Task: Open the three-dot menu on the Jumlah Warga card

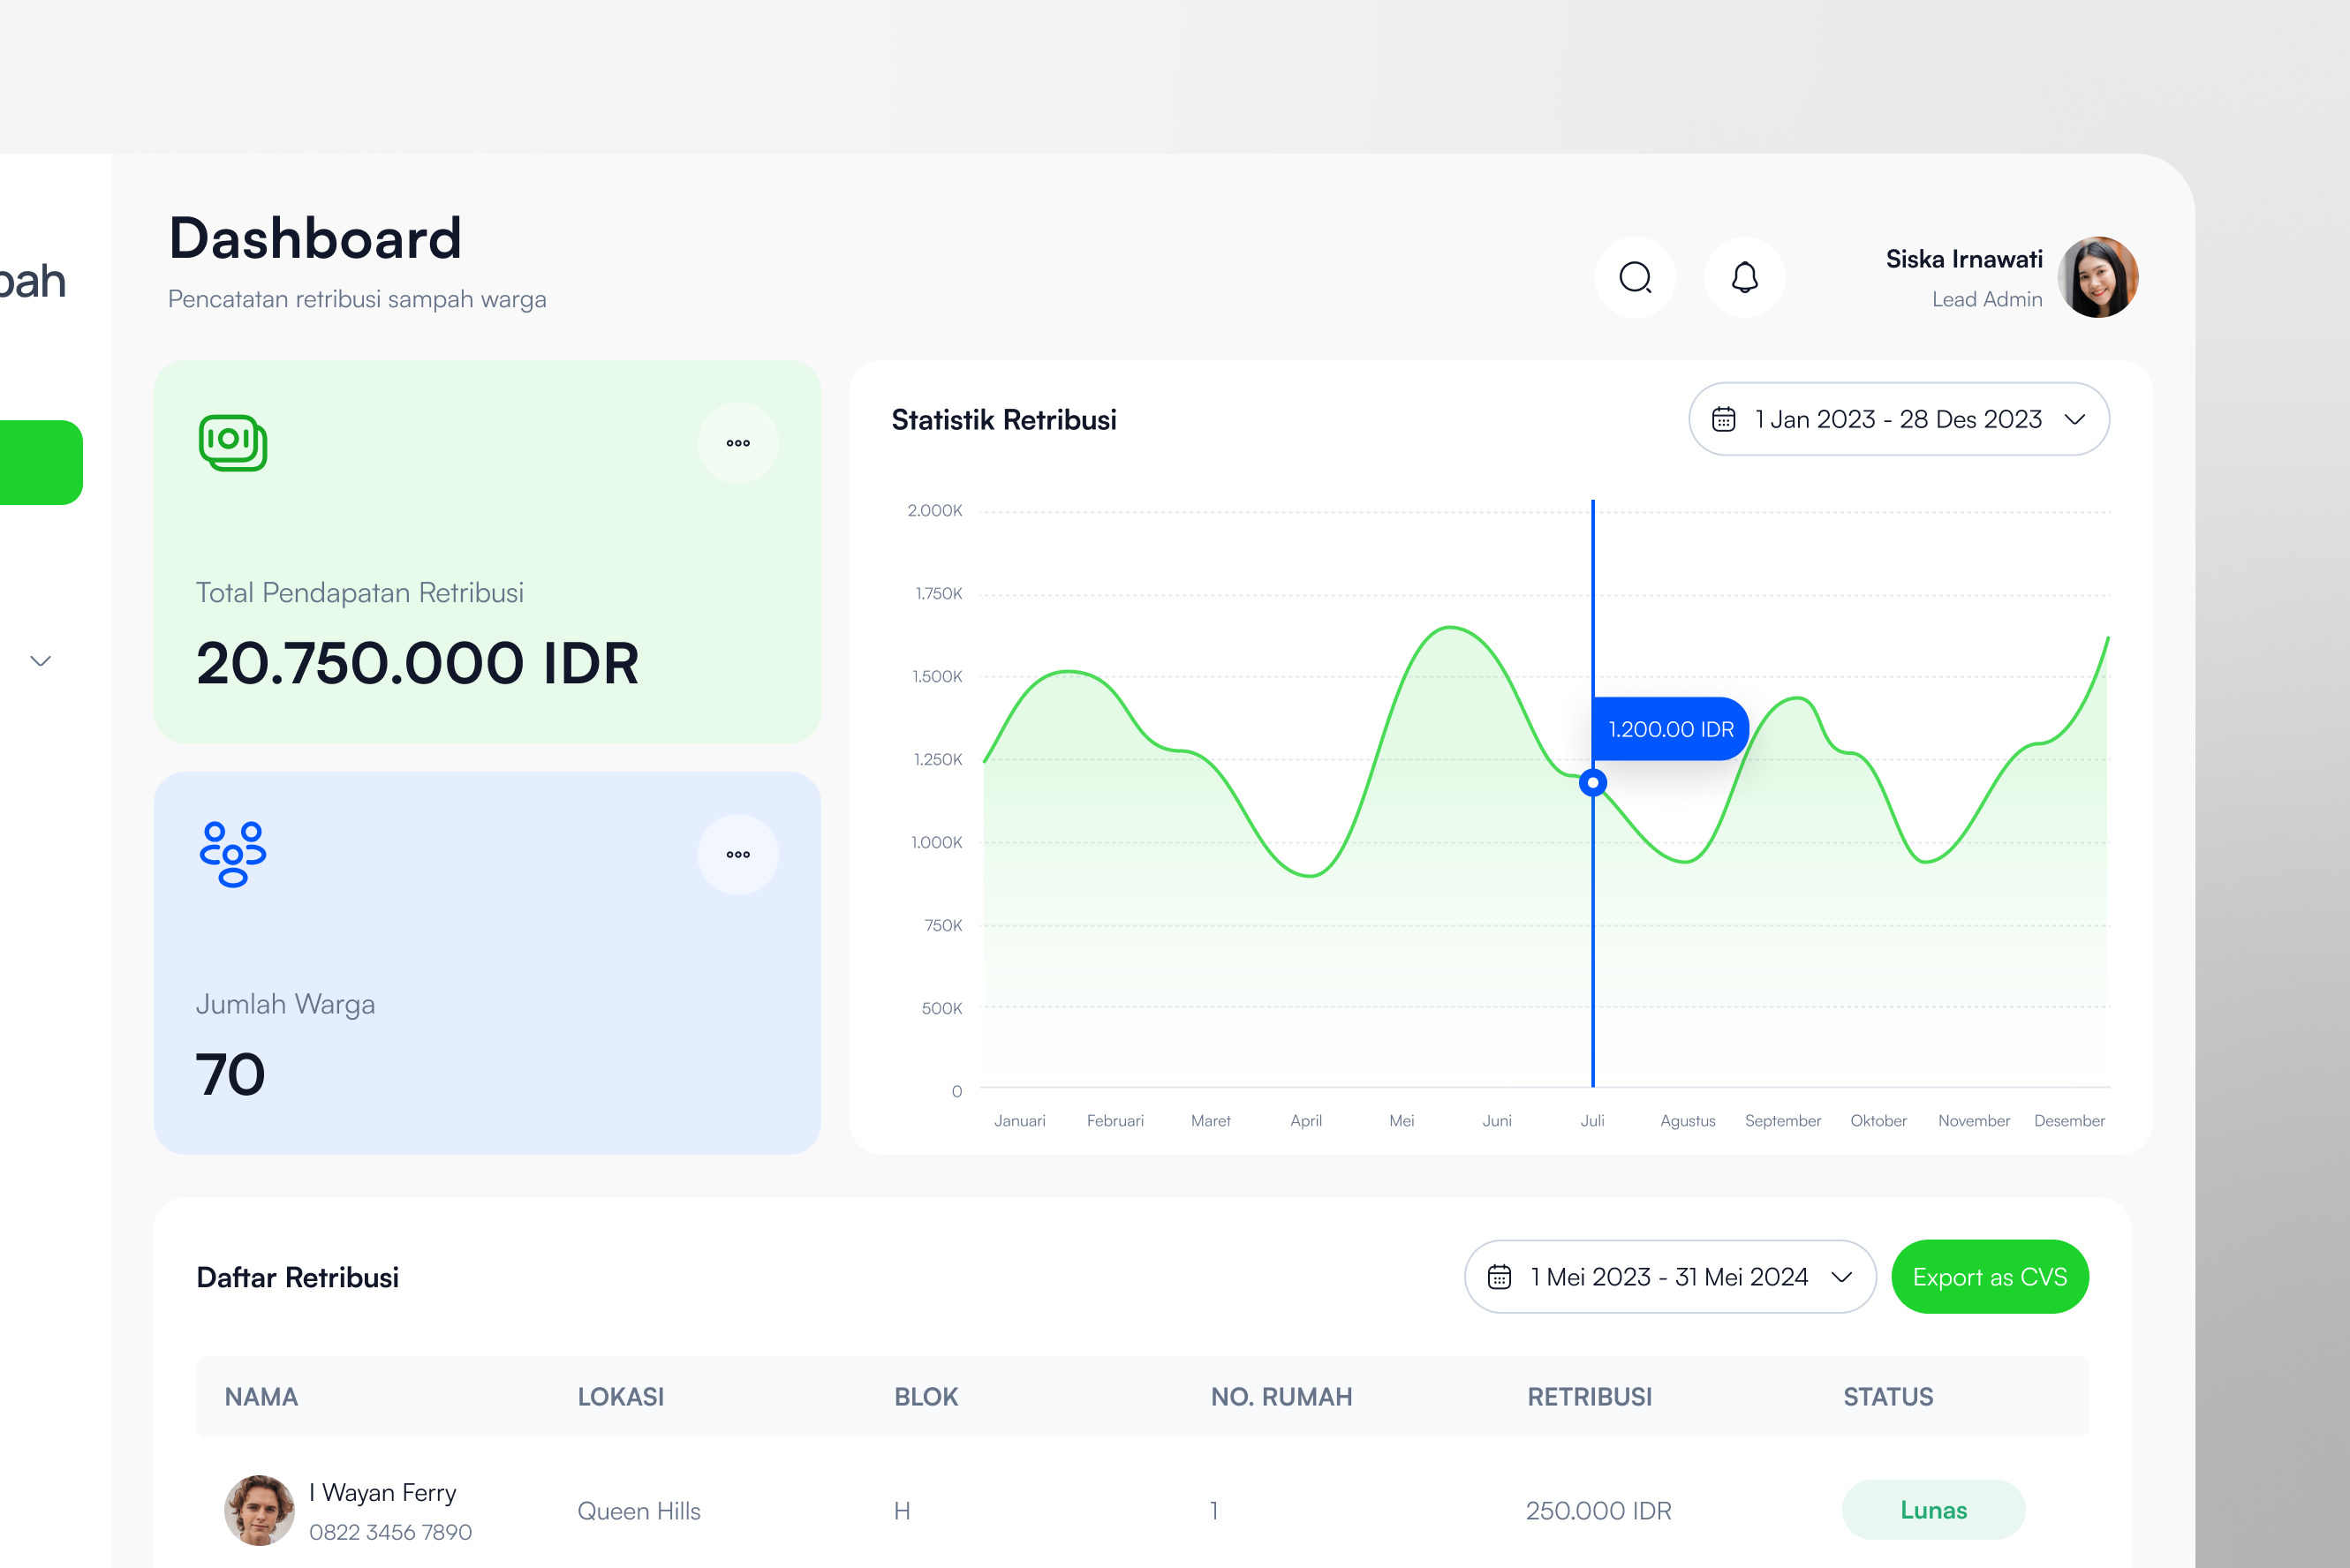Action: [738, 854]
